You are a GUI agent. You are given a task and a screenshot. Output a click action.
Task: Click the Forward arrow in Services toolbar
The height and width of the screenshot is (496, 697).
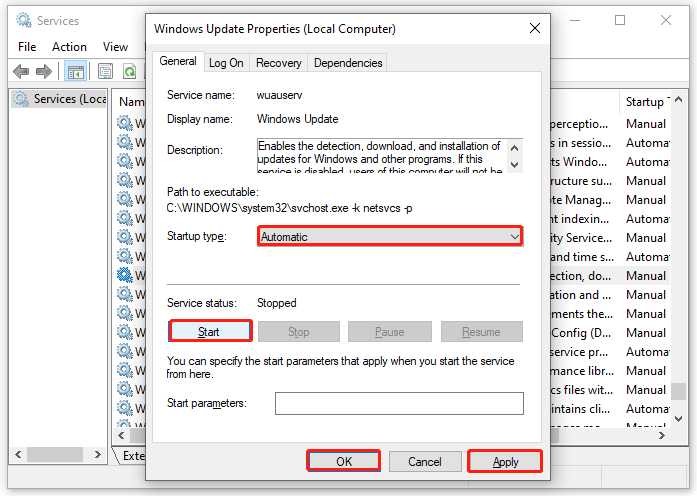click(45, 71)
